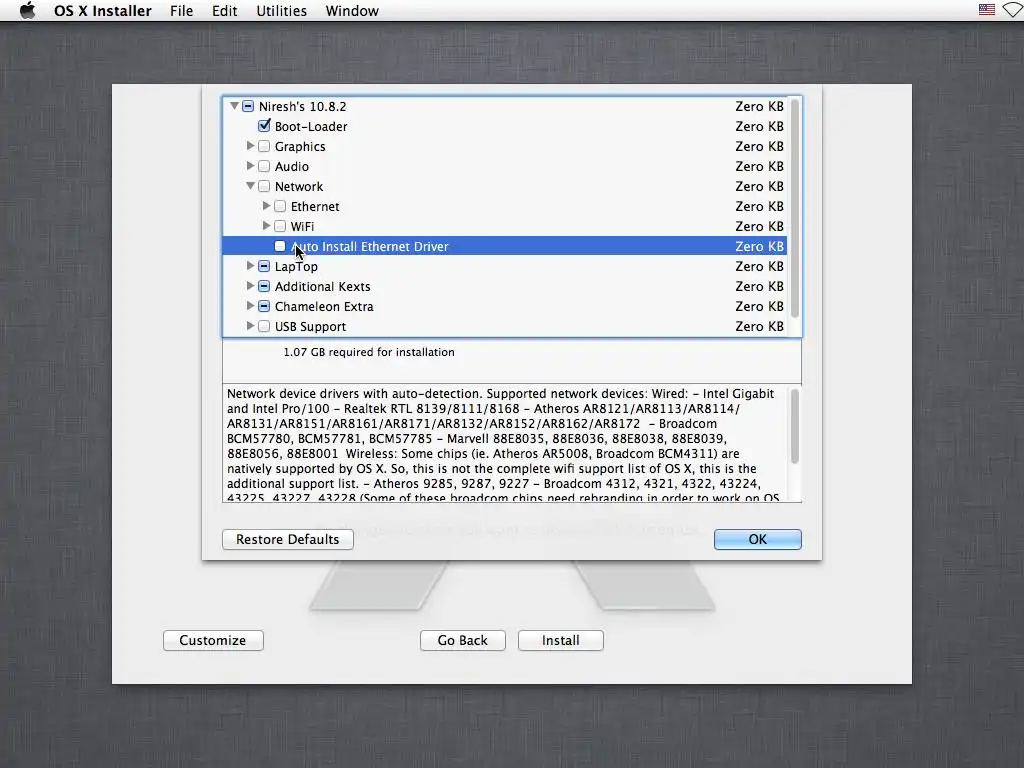Toggle the LapTop checkbox
The height and width of the screenshot is (768, 1024).
coord(264,266)
